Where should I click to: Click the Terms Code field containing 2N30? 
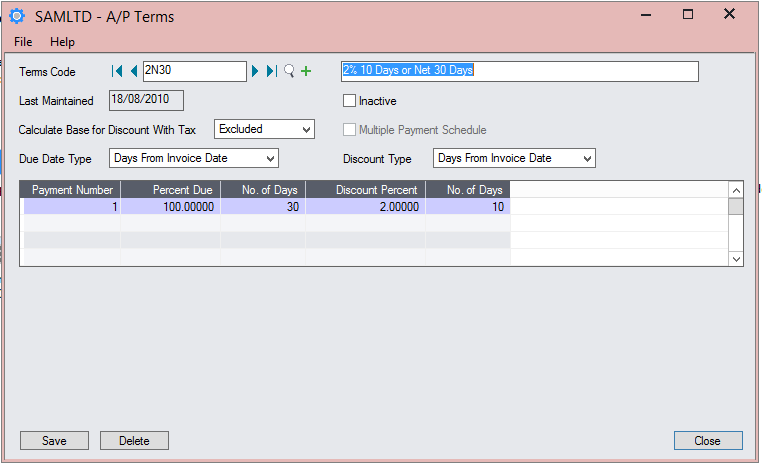(x=194, y=71)
